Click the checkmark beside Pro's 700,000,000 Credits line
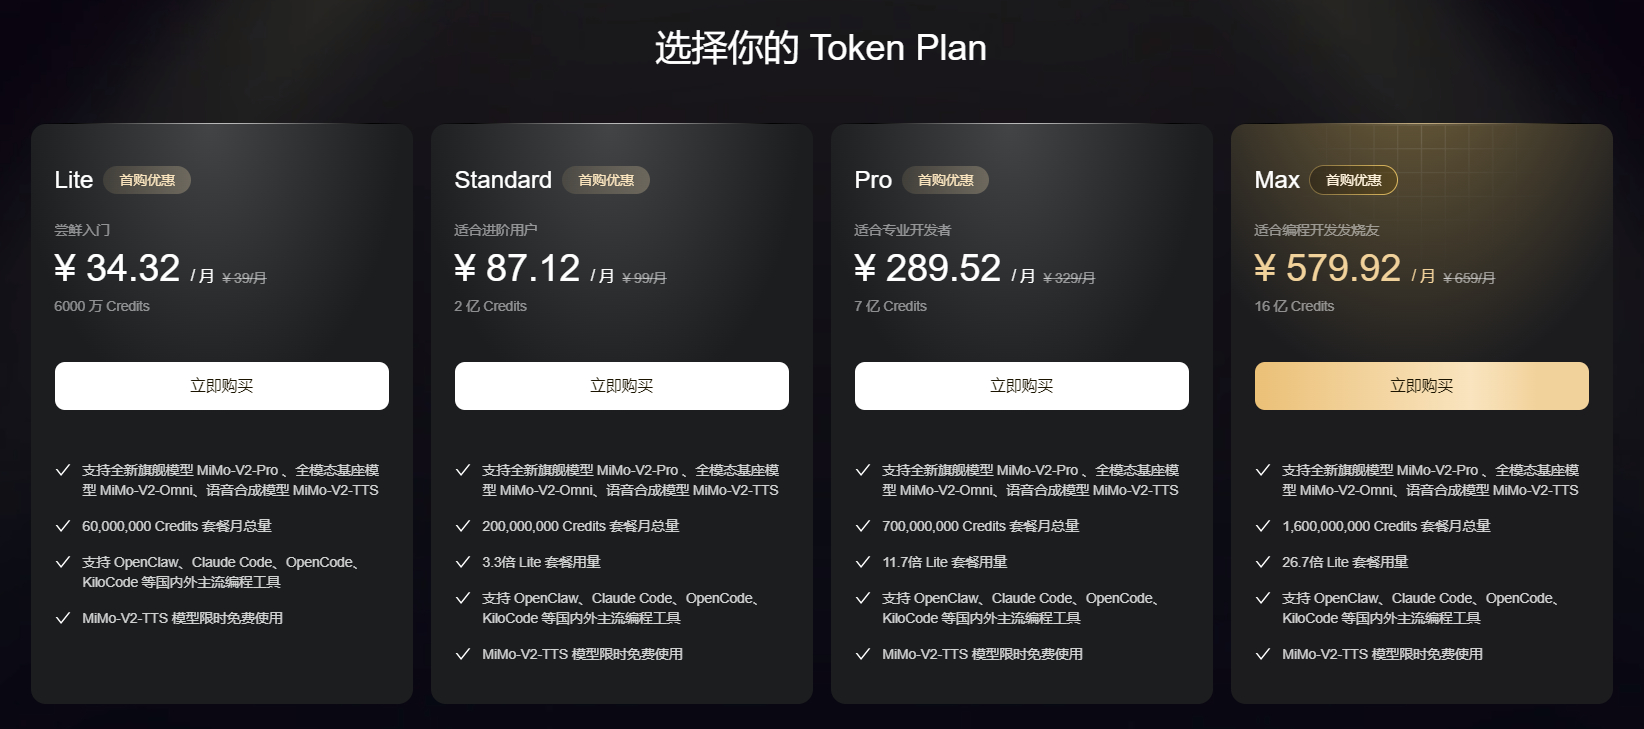This screenshot has height=729, width=1644. pos(862,525)
